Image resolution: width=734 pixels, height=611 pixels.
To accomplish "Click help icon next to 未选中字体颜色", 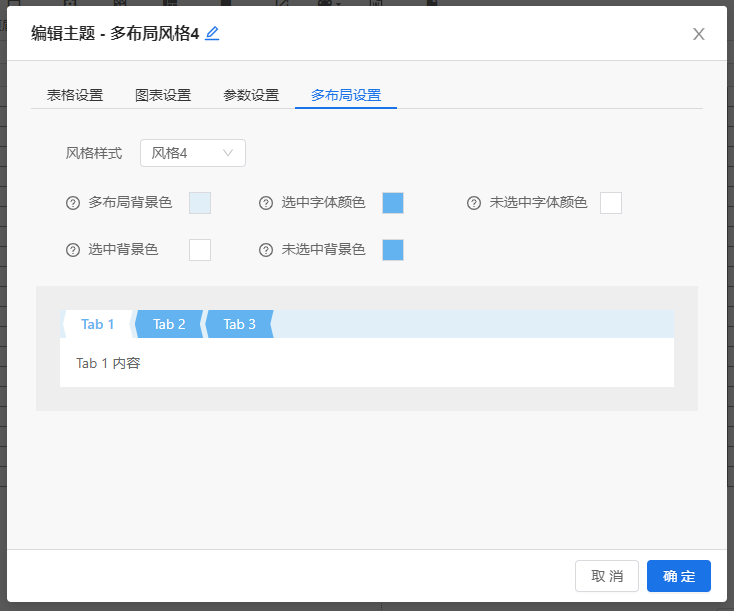I will 474,203.
